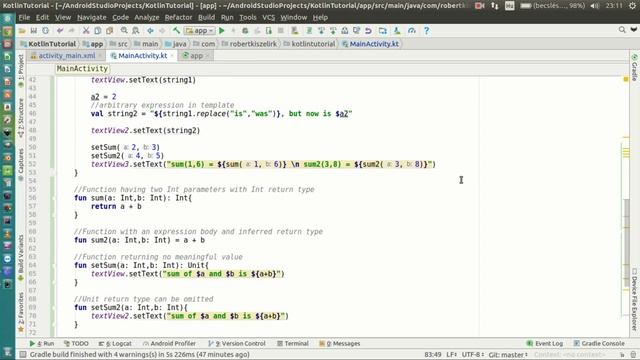Image resolution: width=640 pixels, height=360 pixels.
Task: Open the LF line separator selector
Action: click(451, 354)
